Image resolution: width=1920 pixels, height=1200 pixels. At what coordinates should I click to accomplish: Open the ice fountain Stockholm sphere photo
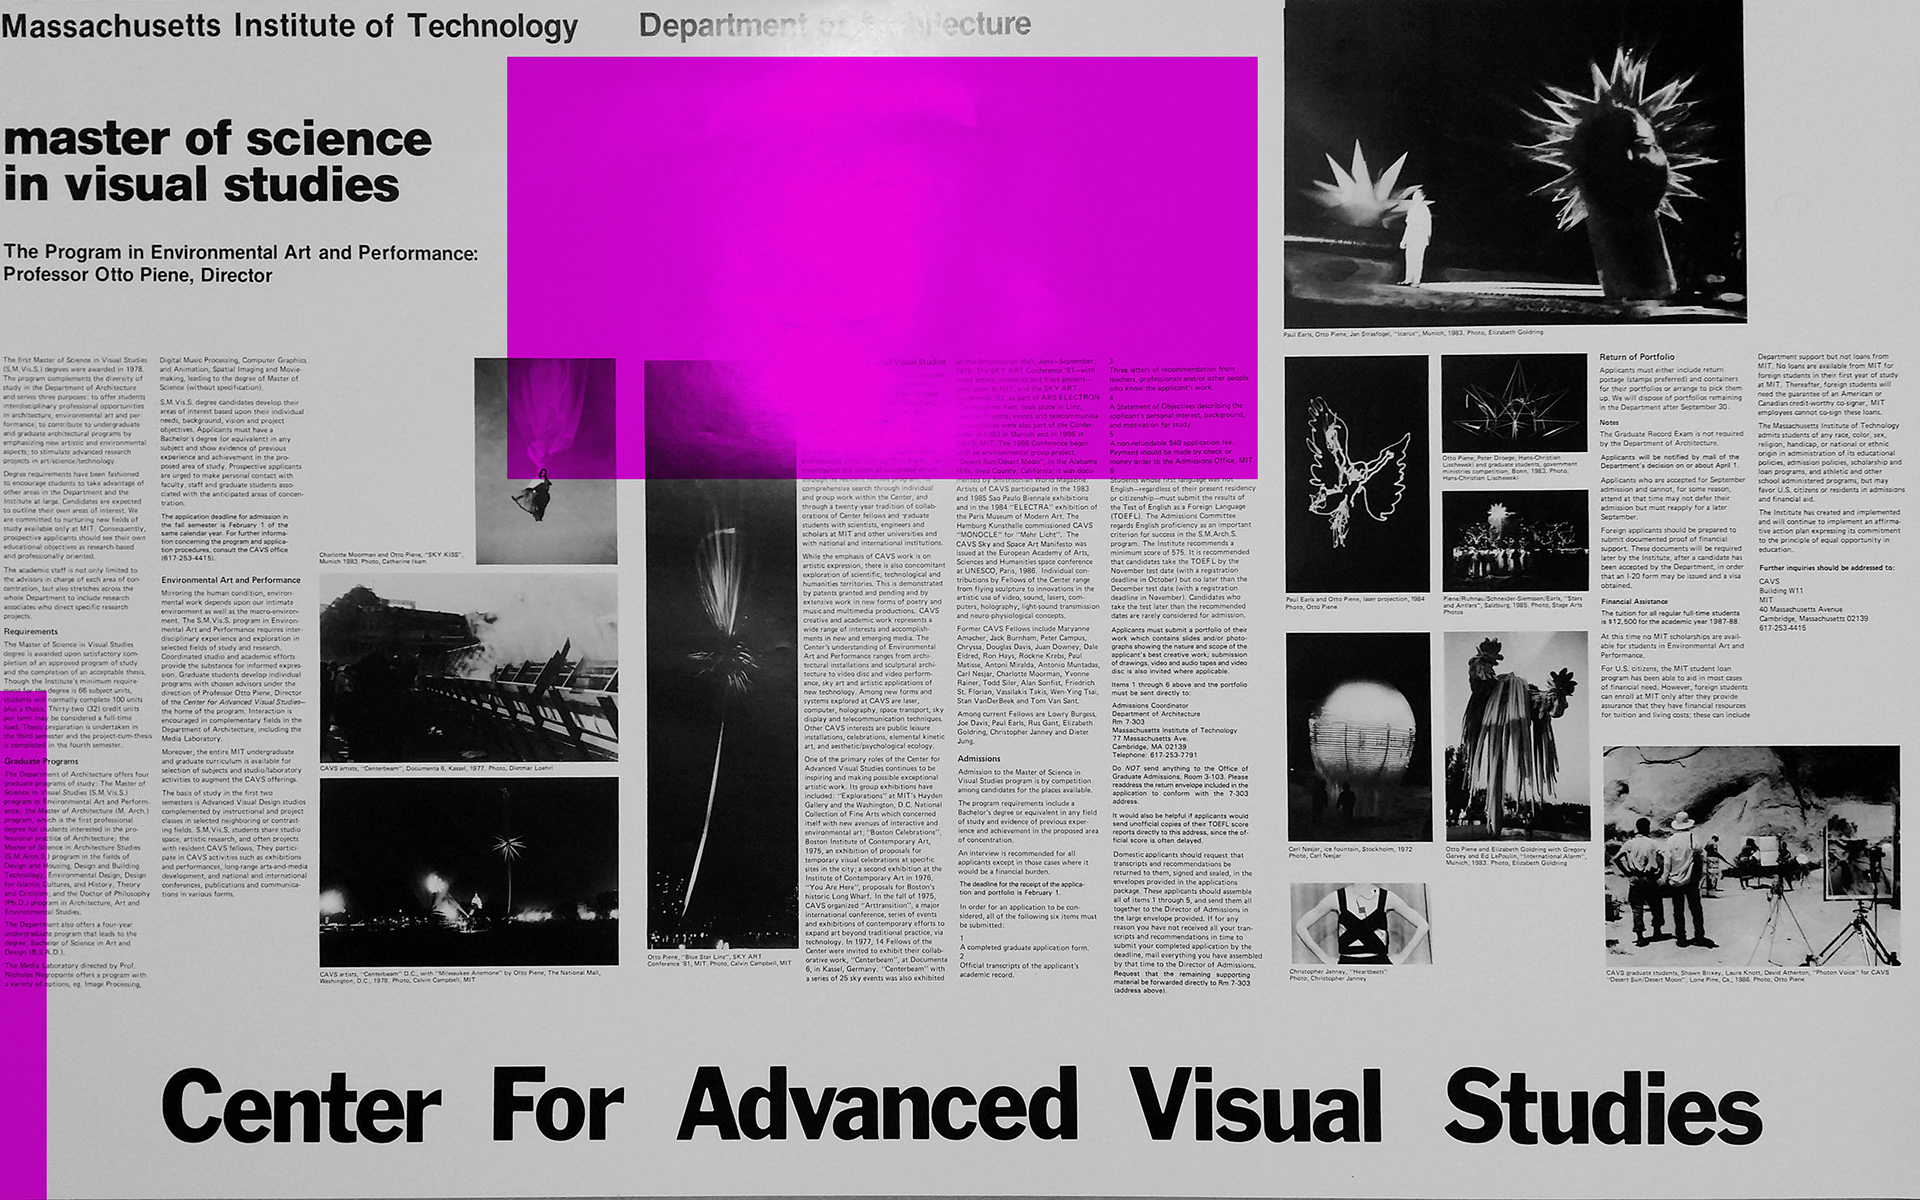click(x=1358, y=736)
